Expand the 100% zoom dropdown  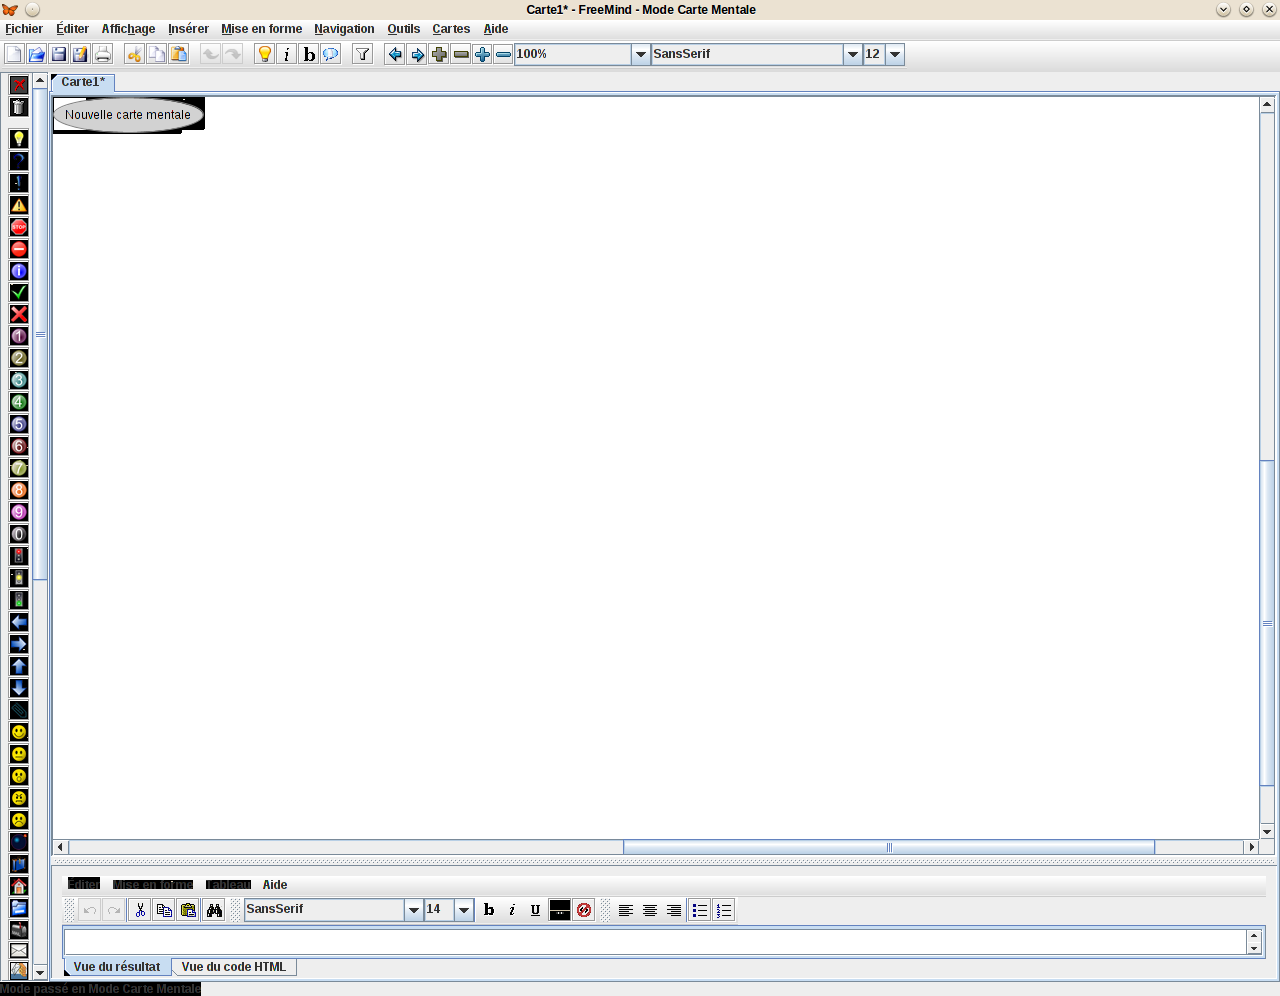640,54
